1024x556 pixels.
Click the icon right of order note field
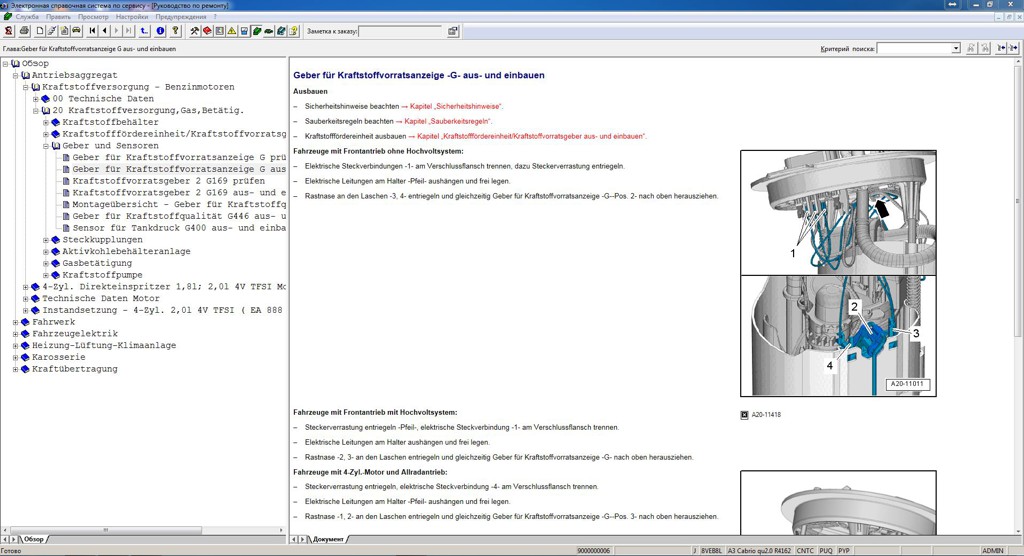click(453, 31)
